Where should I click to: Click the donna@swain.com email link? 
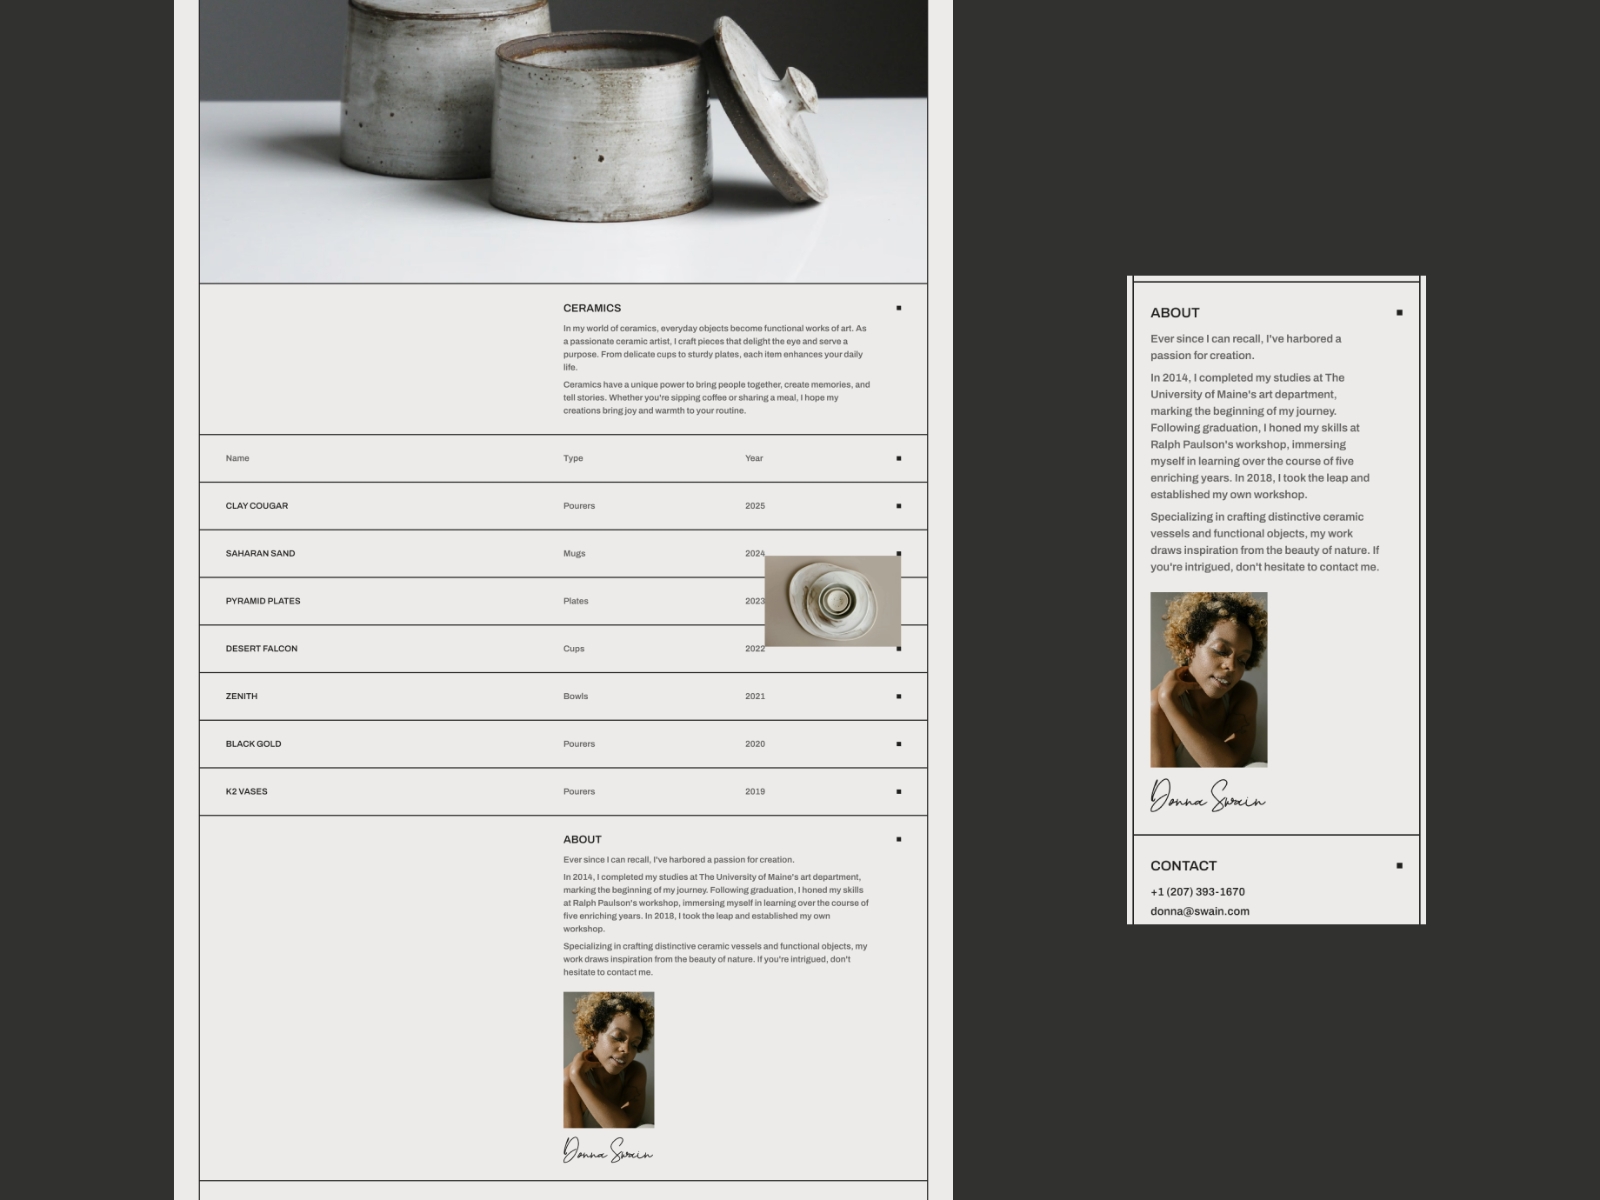click(x=1199, y=911)
